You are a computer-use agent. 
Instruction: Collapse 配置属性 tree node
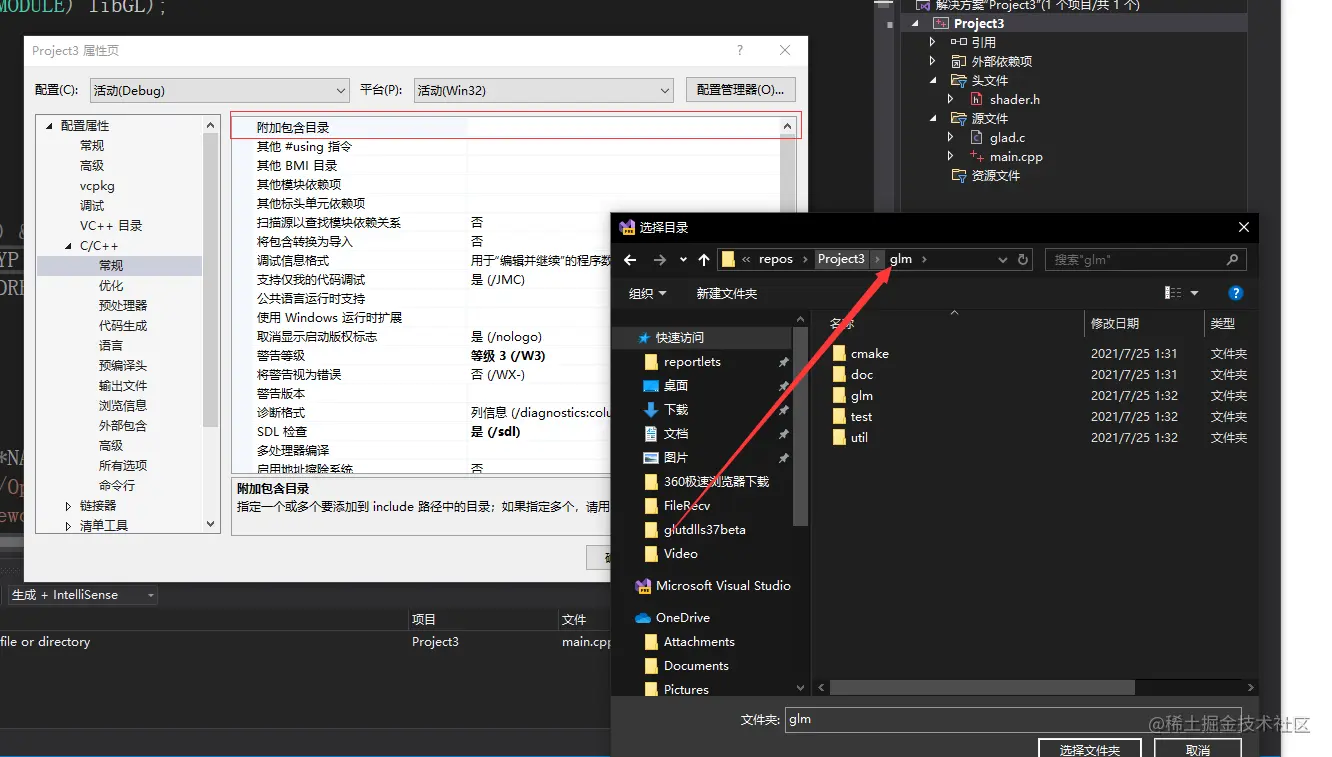click(48, 126)
